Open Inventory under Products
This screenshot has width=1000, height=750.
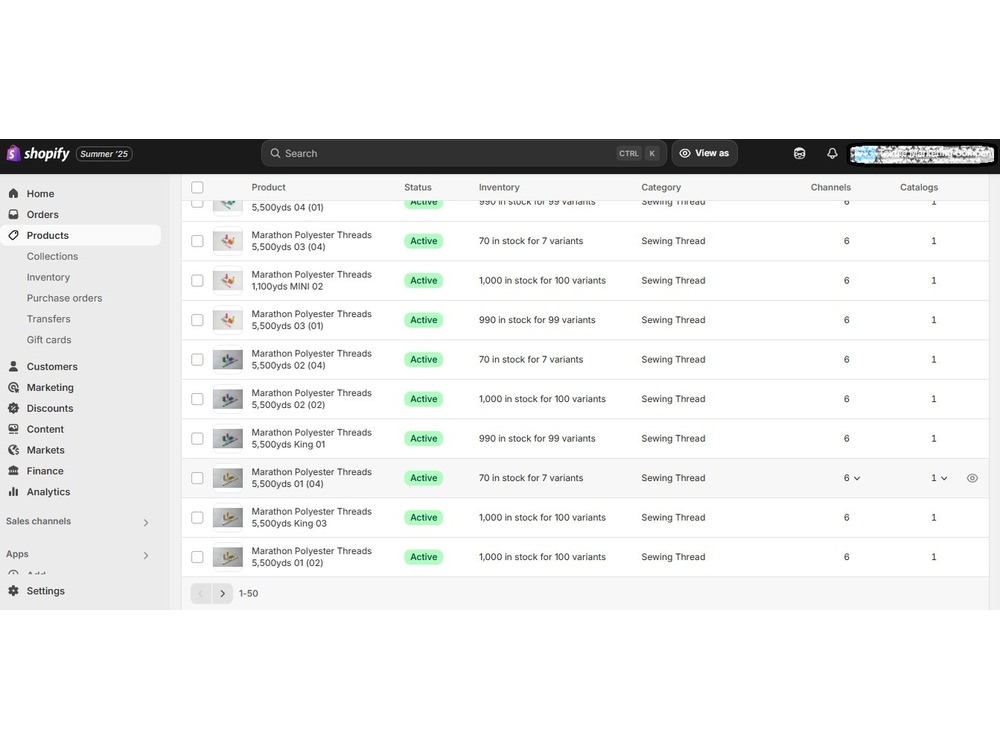coord(48,277)
